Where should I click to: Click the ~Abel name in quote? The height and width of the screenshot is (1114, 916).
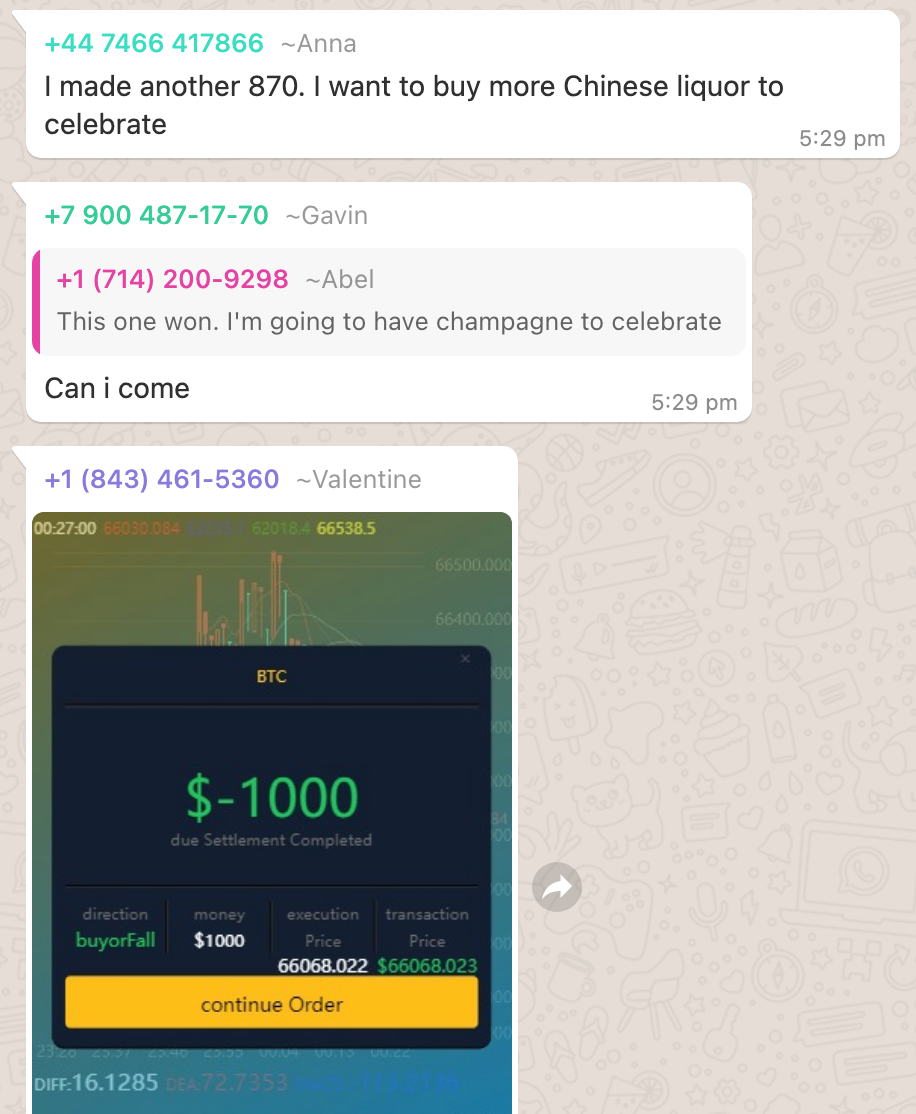click(340, 280)
